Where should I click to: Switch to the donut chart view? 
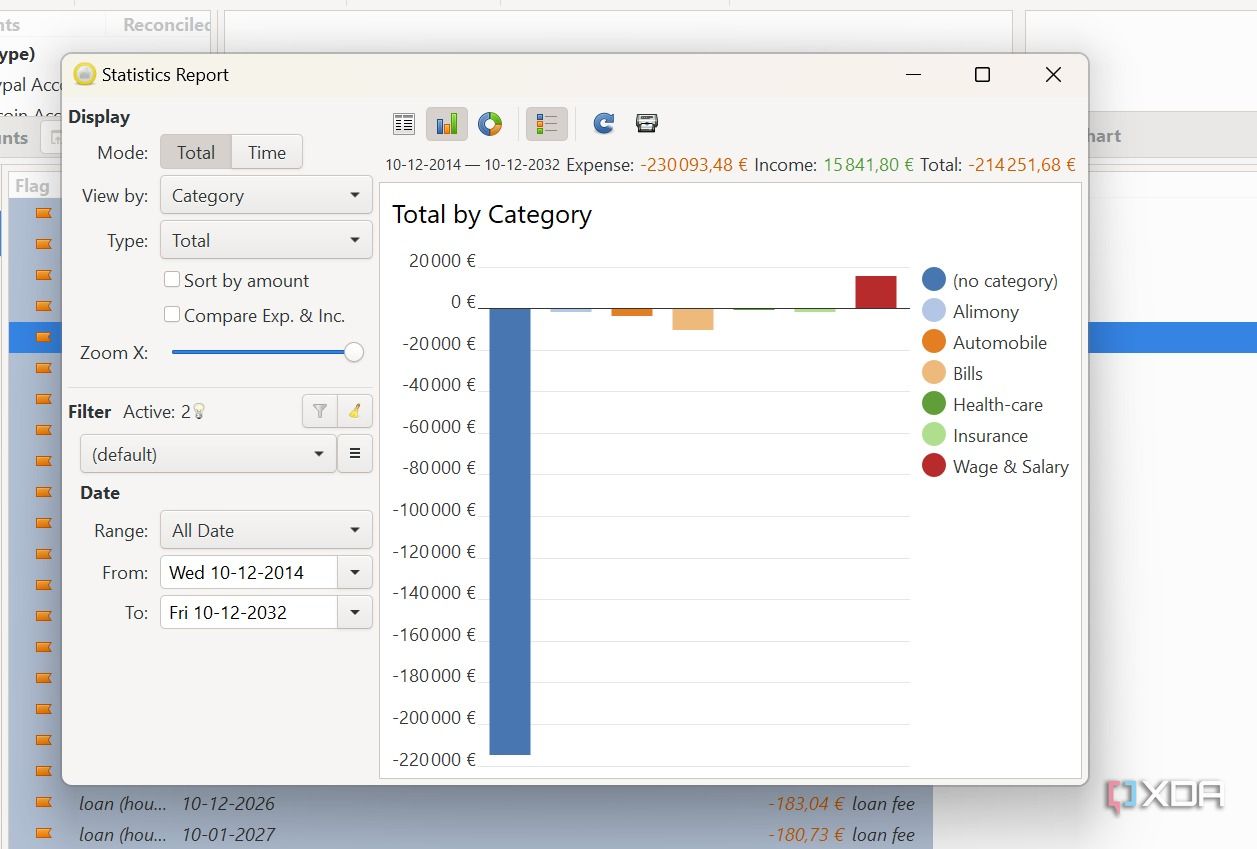[490, 124]
